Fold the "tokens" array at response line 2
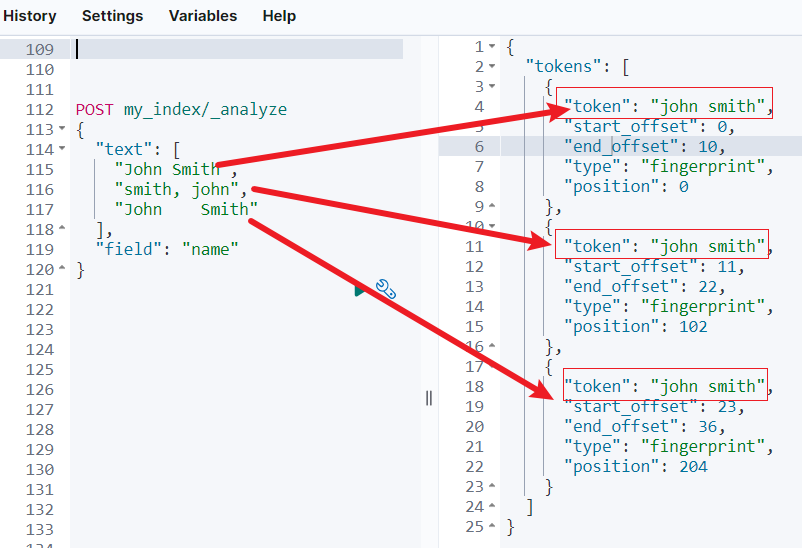Viewport: 802px width, 548px height. coord(492,66)
